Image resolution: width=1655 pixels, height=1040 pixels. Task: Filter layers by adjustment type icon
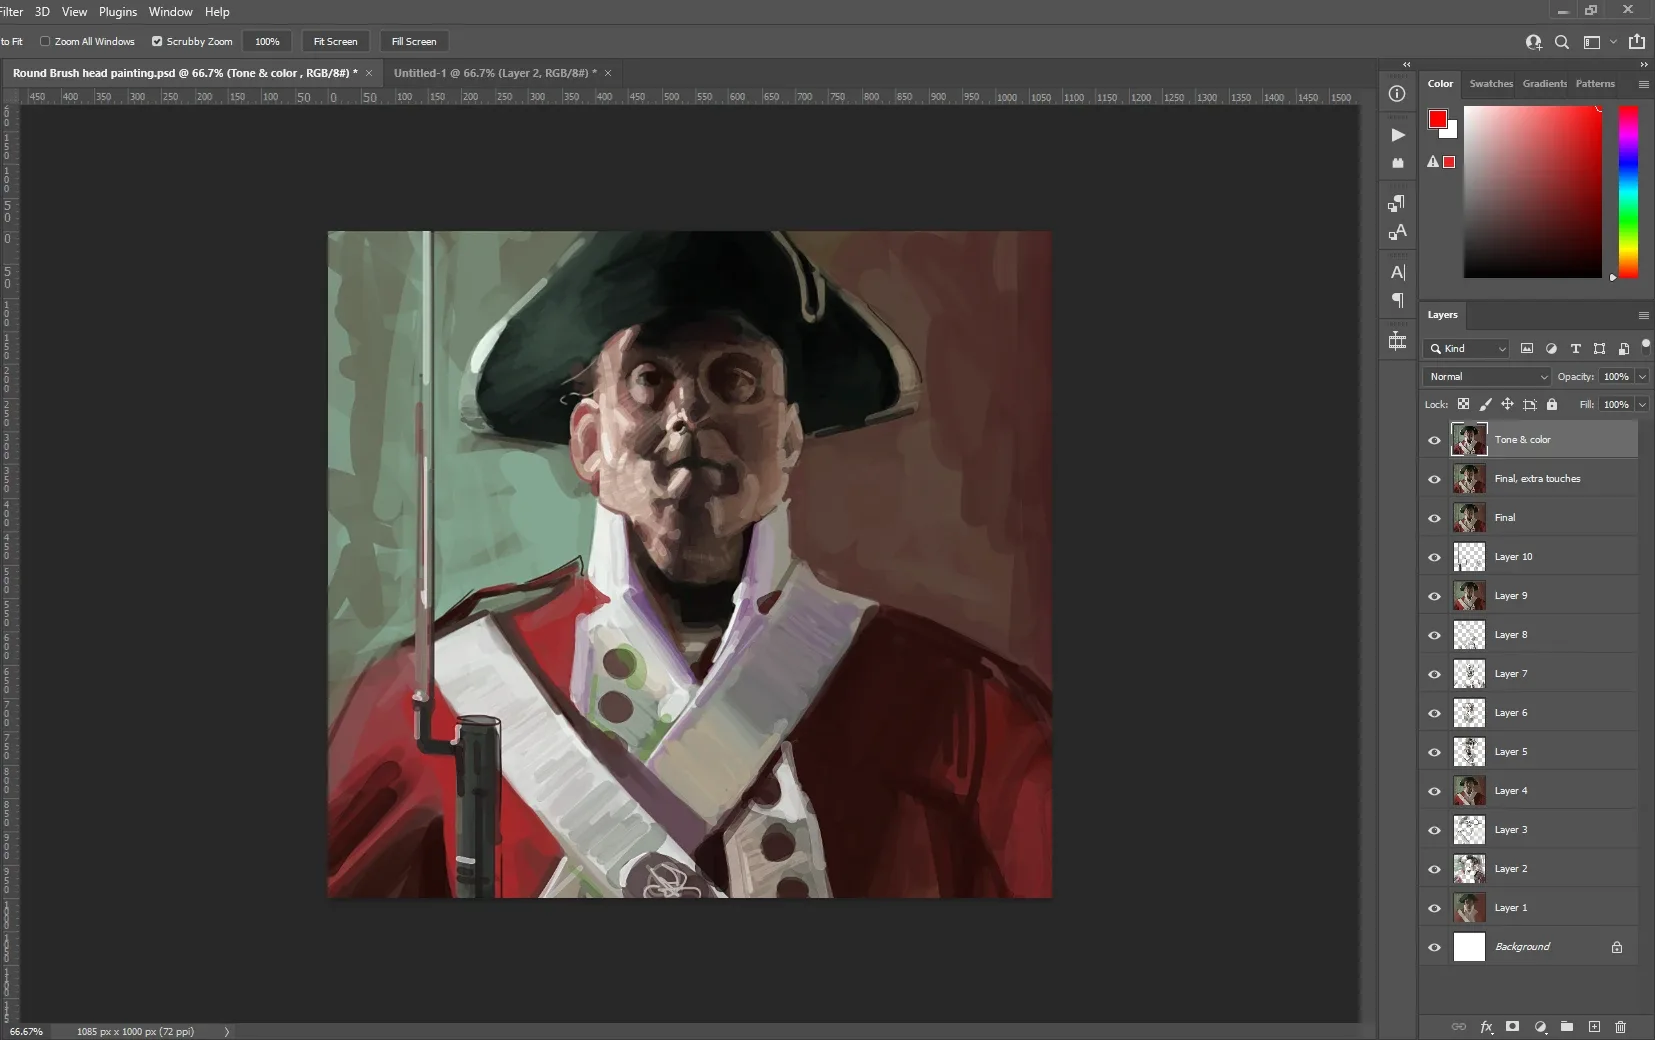[x=1551, y=349]
